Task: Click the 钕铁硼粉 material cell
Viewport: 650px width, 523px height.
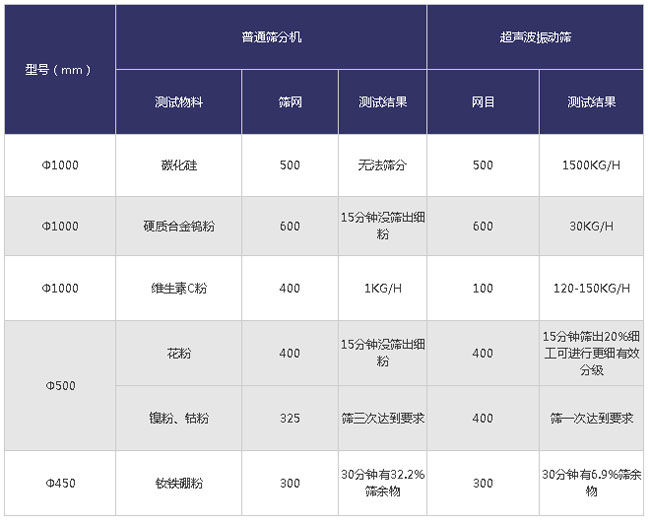Action: coord(178,483)
